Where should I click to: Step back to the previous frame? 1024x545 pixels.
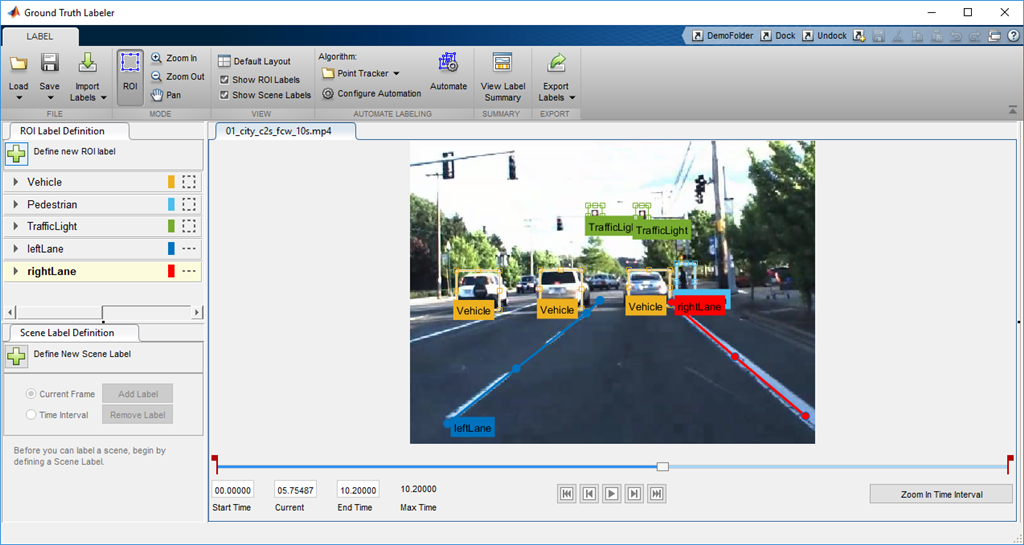[x=589, y=494]
